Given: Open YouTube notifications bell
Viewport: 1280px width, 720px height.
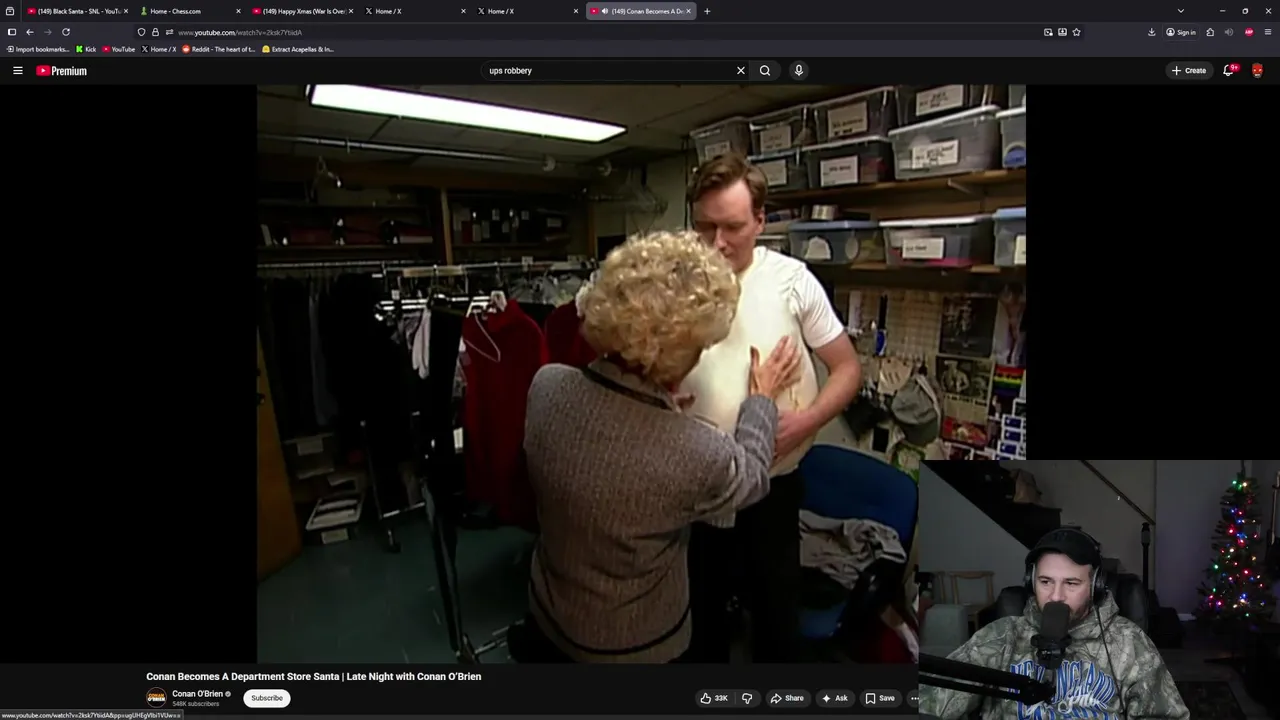Looking at the screenshot, I should pos(1229,70).
